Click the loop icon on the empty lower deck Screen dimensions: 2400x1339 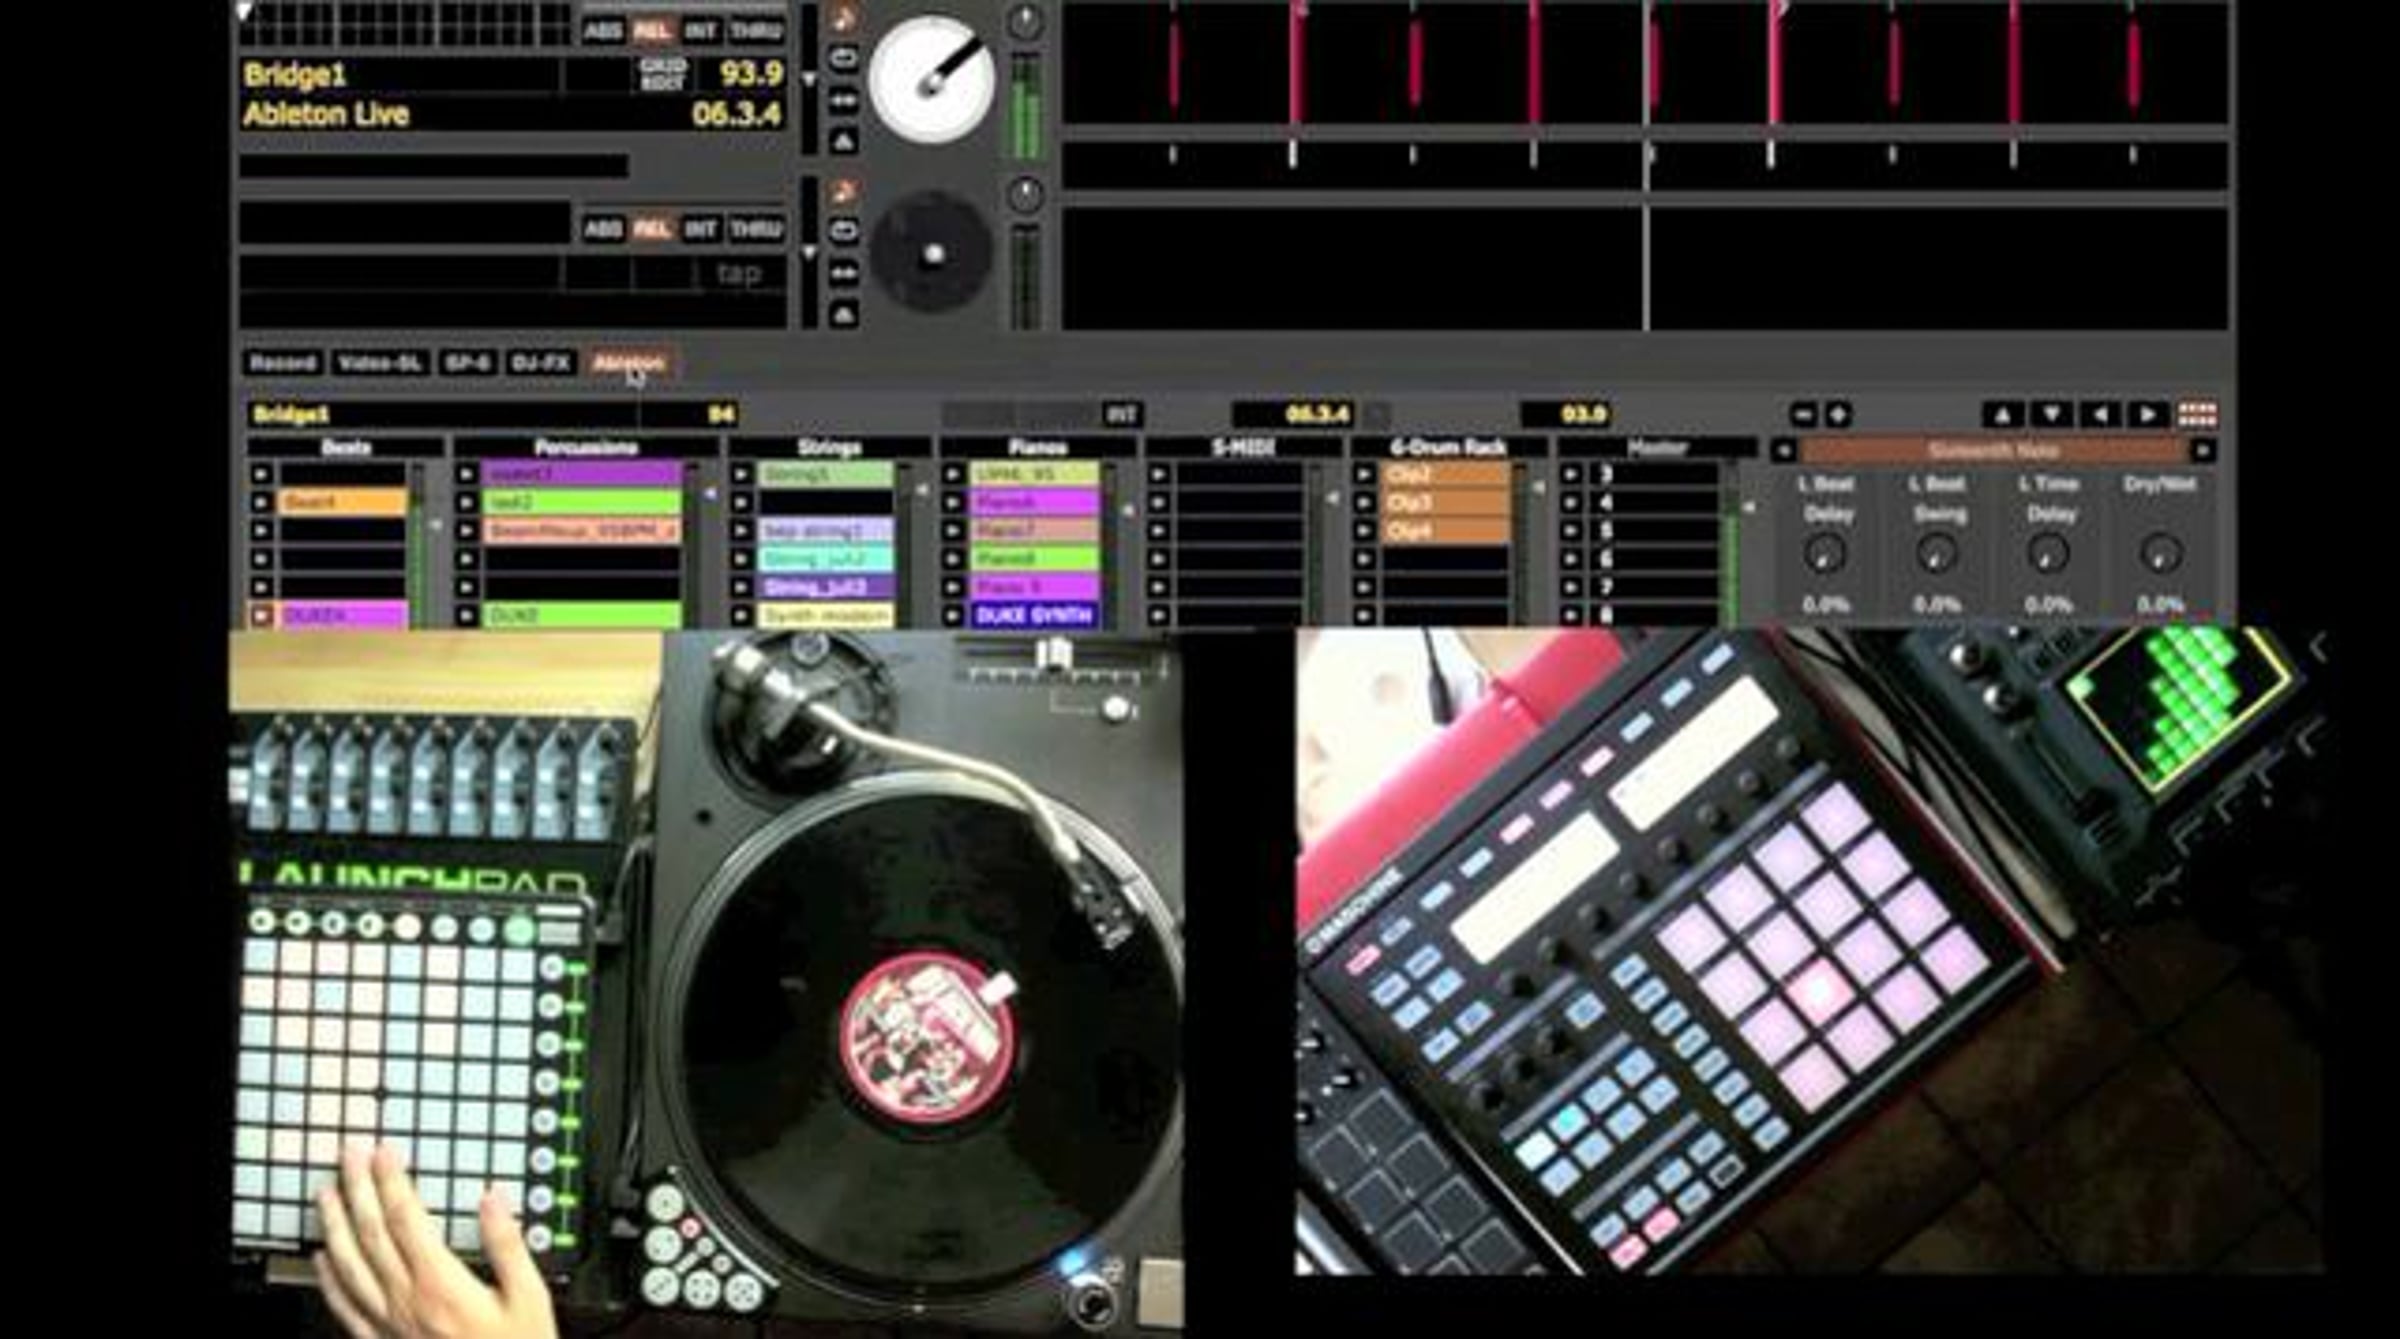[844, 230]
